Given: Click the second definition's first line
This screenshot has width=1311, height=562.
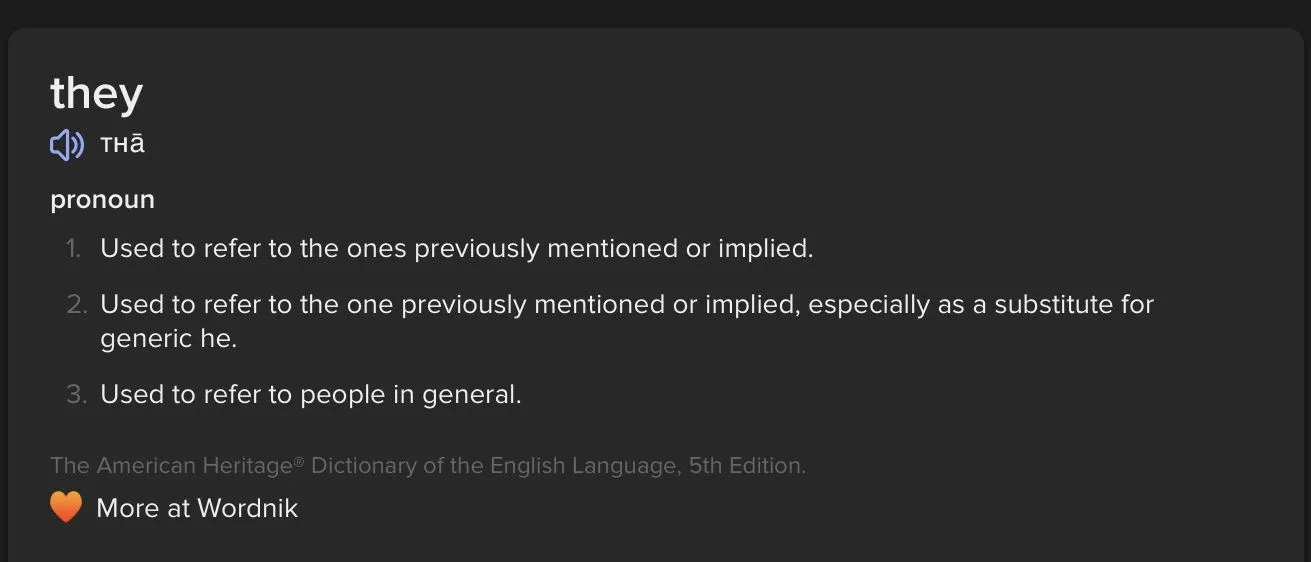Looking at the screenshot, I should pyautogui.click(x=626, y=304).
